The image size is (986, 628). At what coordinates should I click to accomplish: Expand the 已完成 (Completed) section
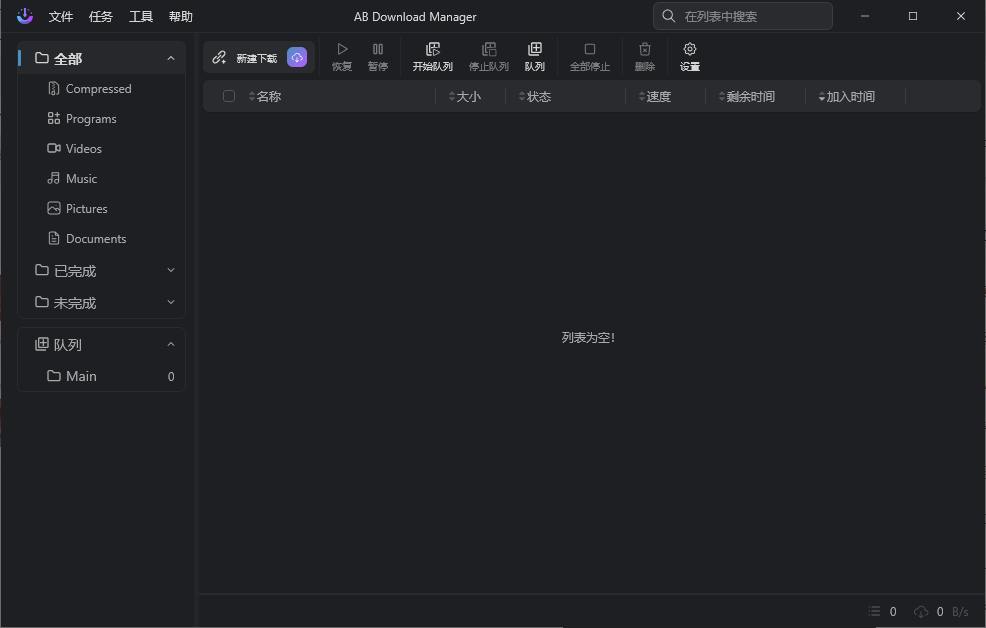[x=171, y=270]
